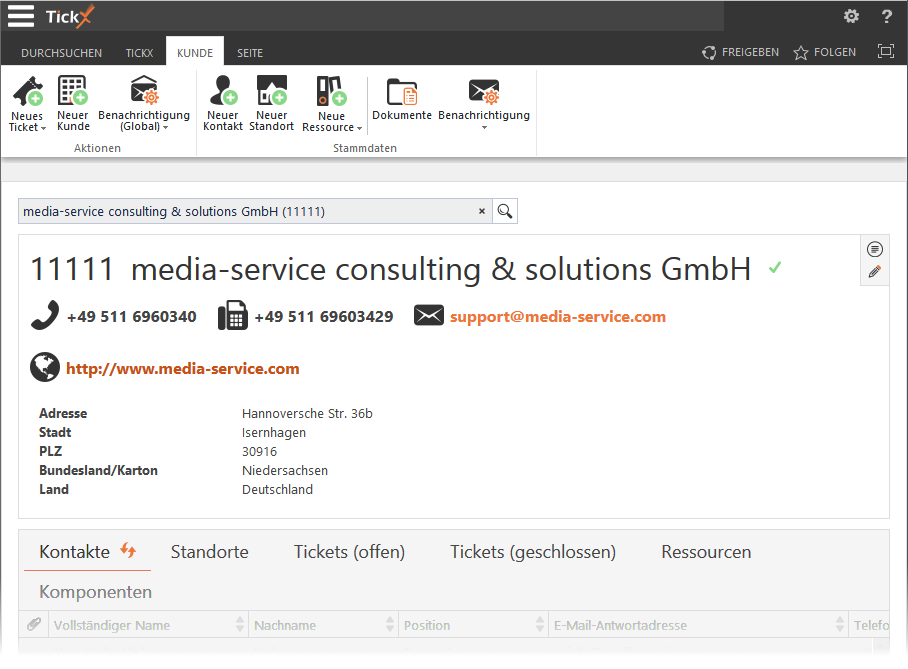The width and height of the screenshot is (908, 669).
Task: Click the Neuer Kontakt icon
Action: click(x=223, y=90)
